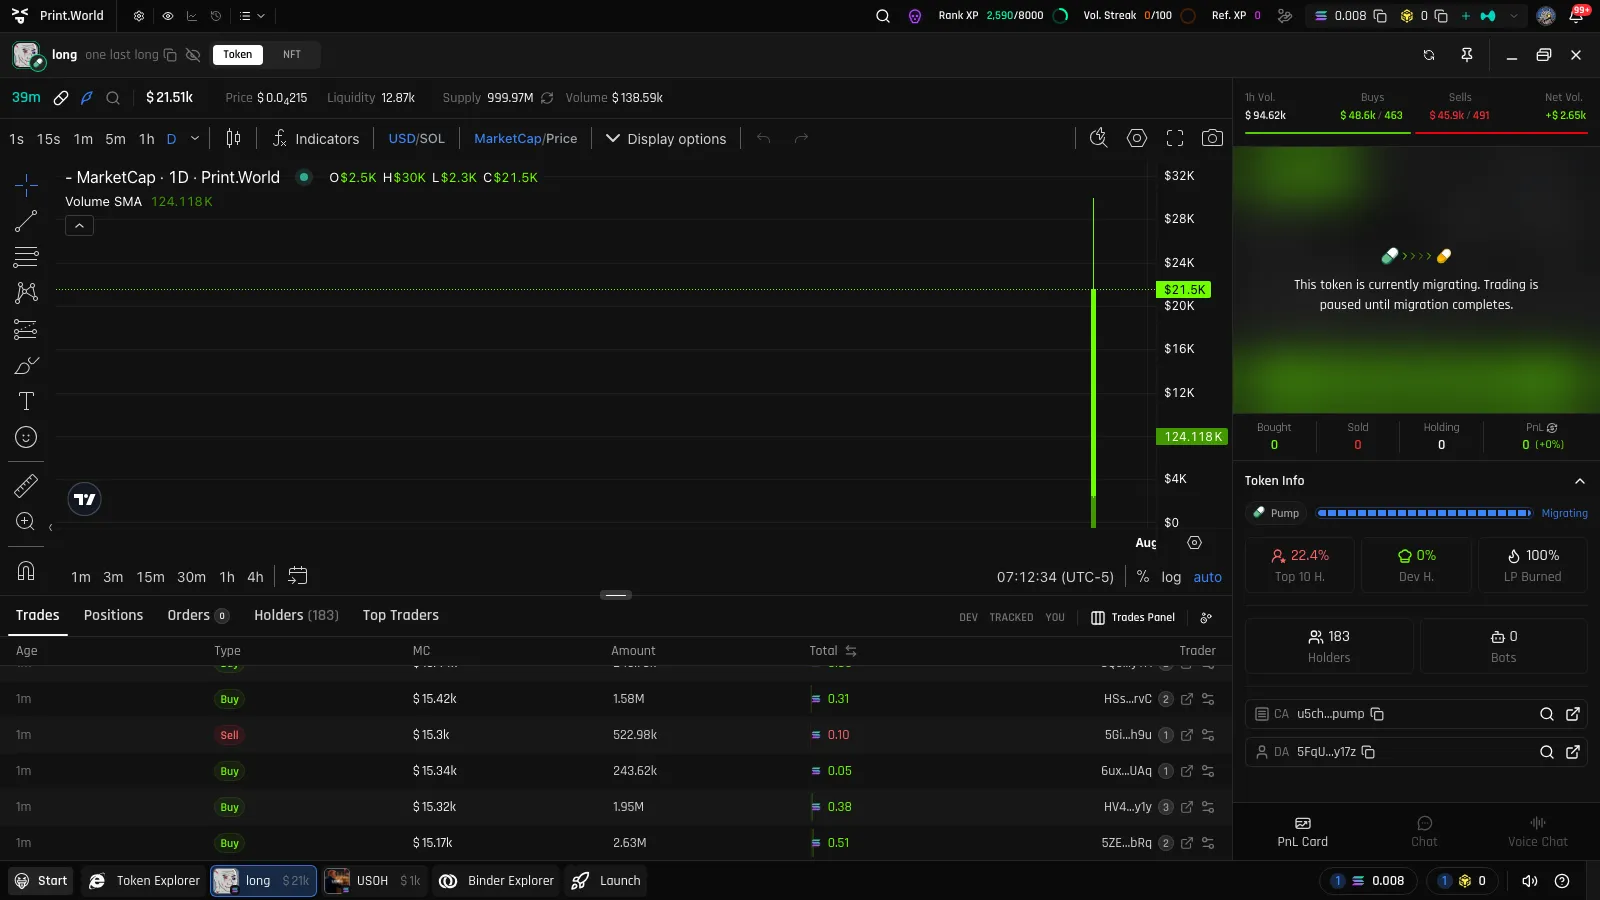Enter fullscreen chart mode

click(x=1175, y=139)
